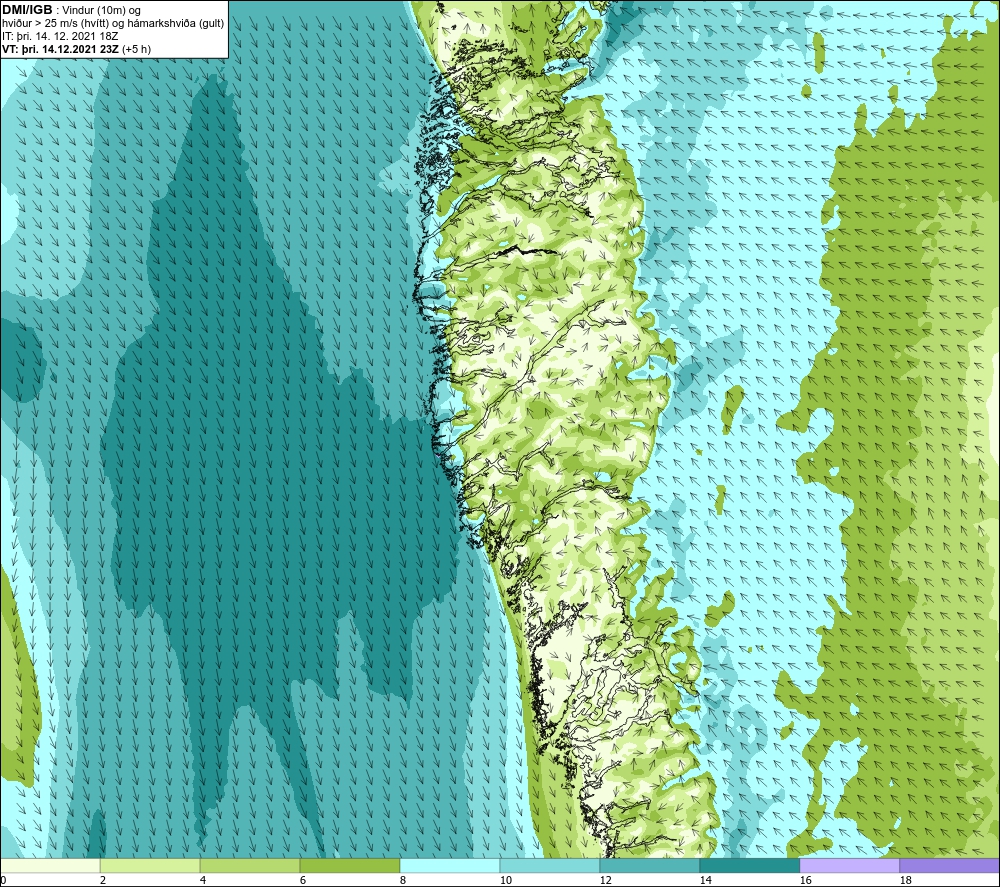
Task: Click the scale label '12'
Action: tap(605, 881)
